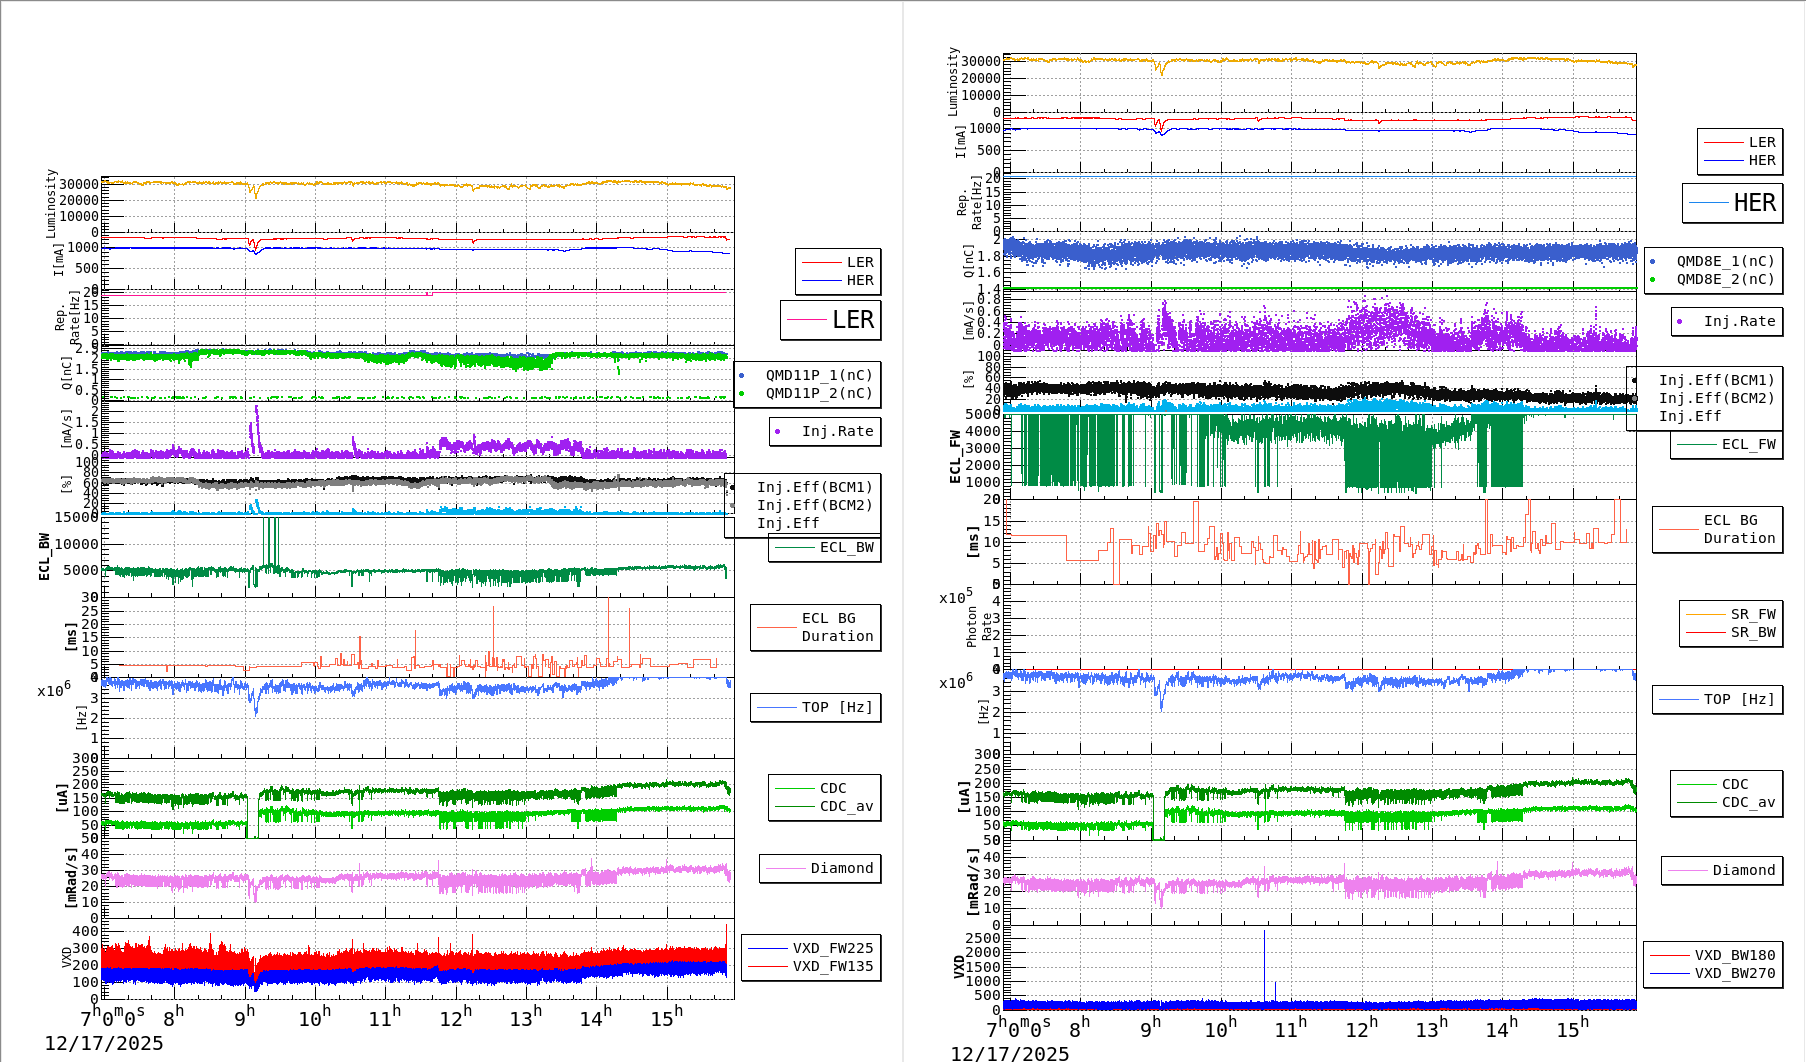Select the QMD8E_1(nC) legend entry
This screenshot has width=1806, height=1062.
1724,261
